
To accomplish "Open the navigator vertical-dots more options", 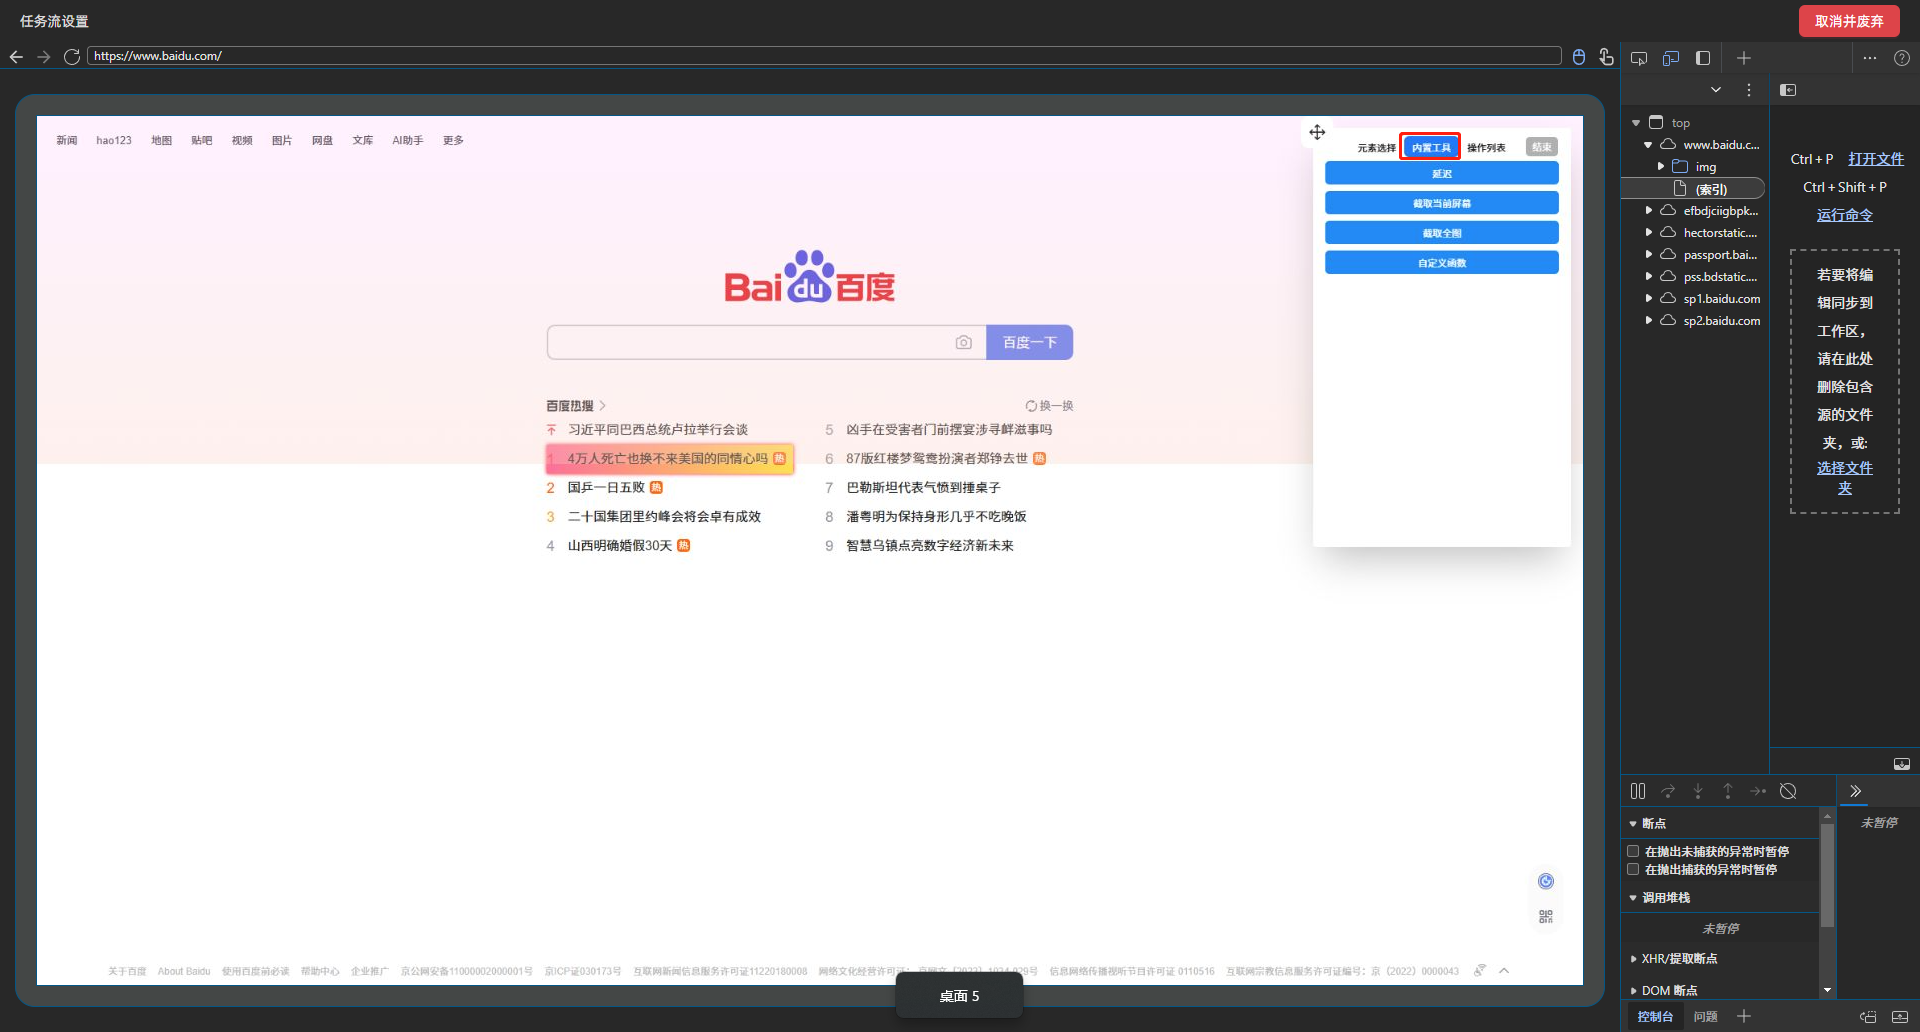I will point(1748,90).
